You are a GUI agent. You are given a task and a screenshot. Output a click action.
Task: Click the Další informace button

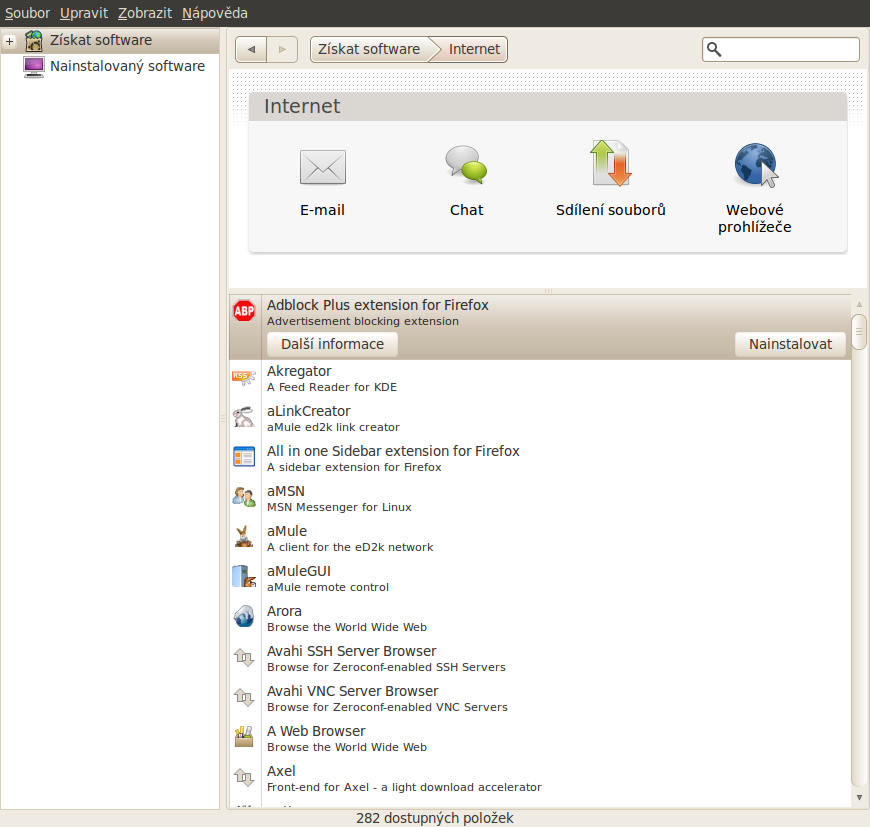[332, 344]
